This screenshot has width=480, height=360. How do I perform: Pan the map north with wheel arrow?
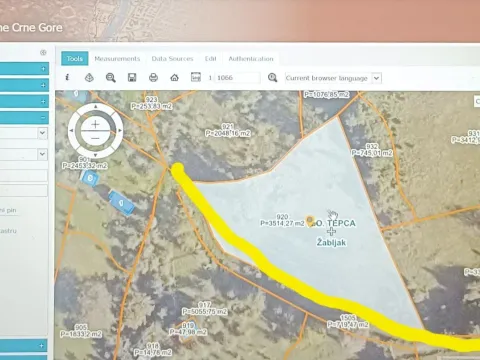(96, 107)
